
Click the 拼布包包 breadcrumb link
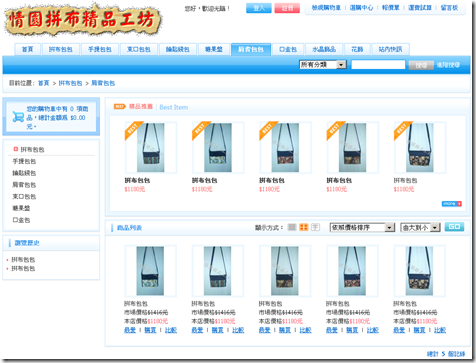70,83
